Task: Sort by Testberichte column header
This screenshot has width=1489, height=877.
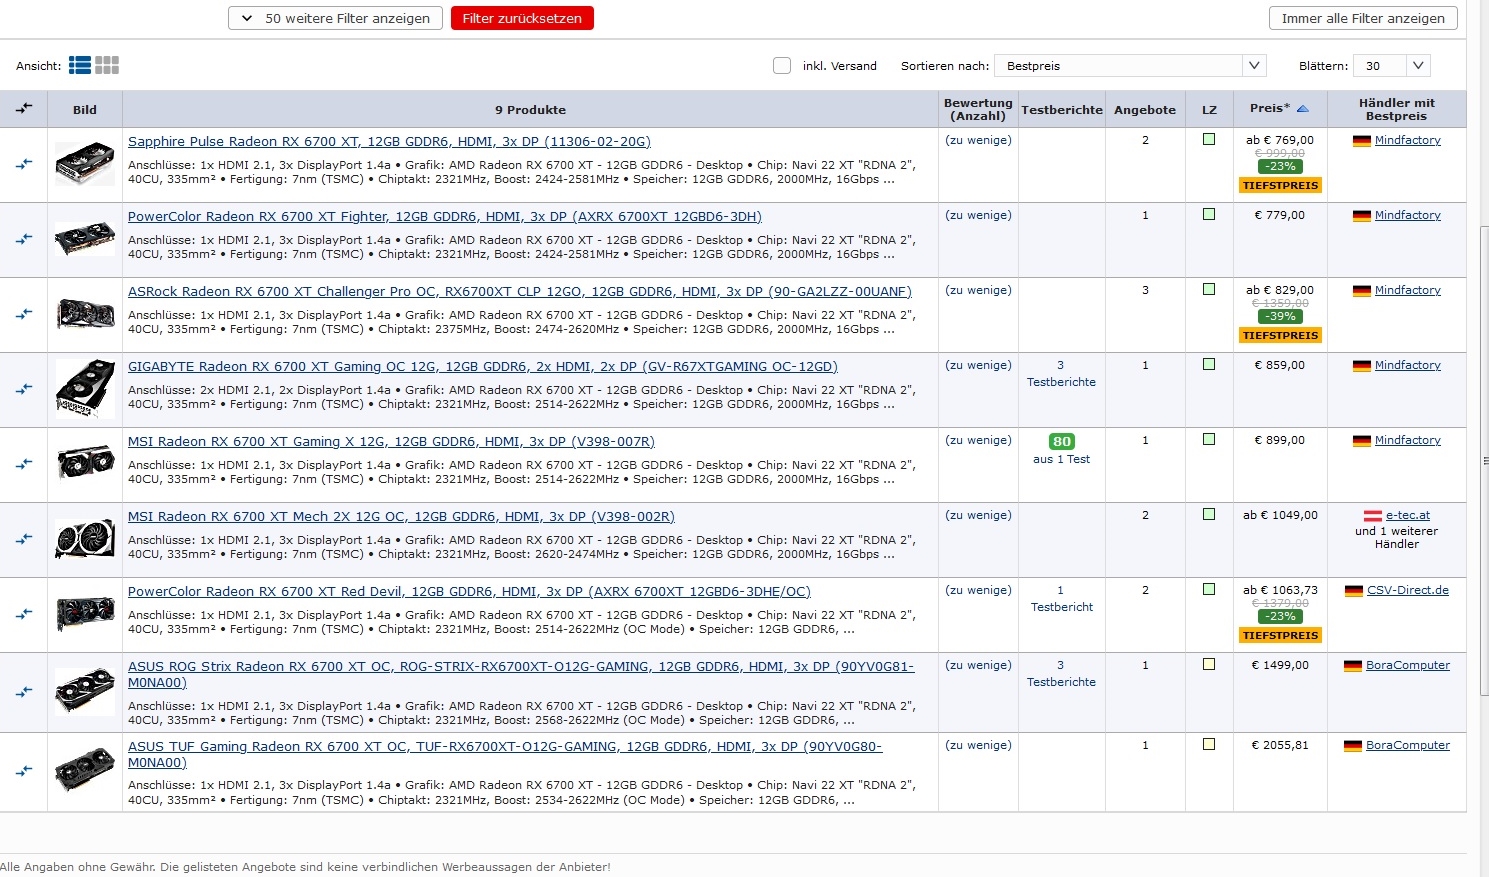Action: pos(1062,110)
